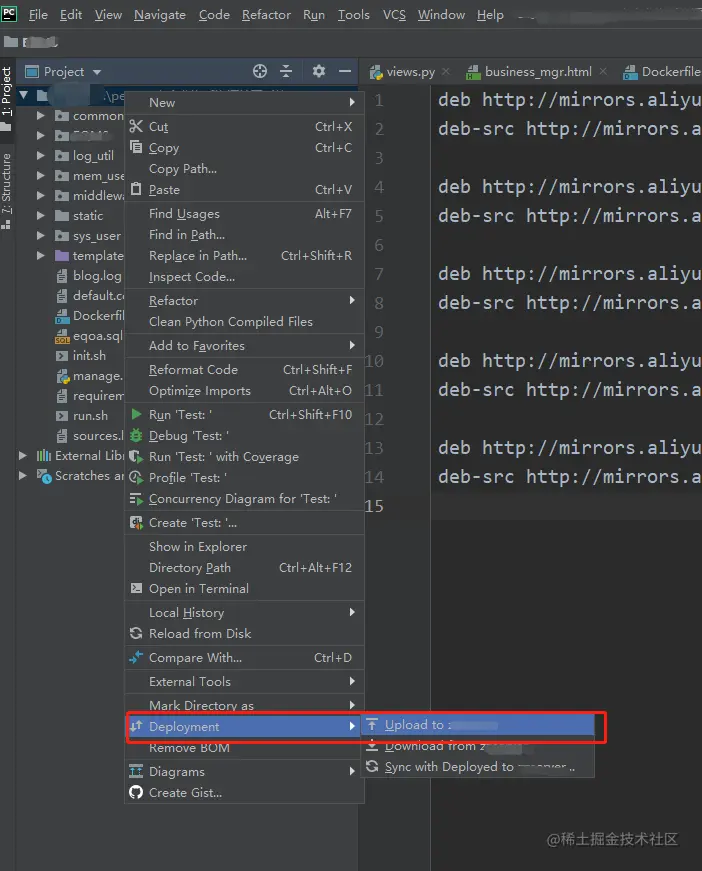This screenshot has width=702, height=871.
Task: Open the Project view dropdown
Action: tap(97, 72)
